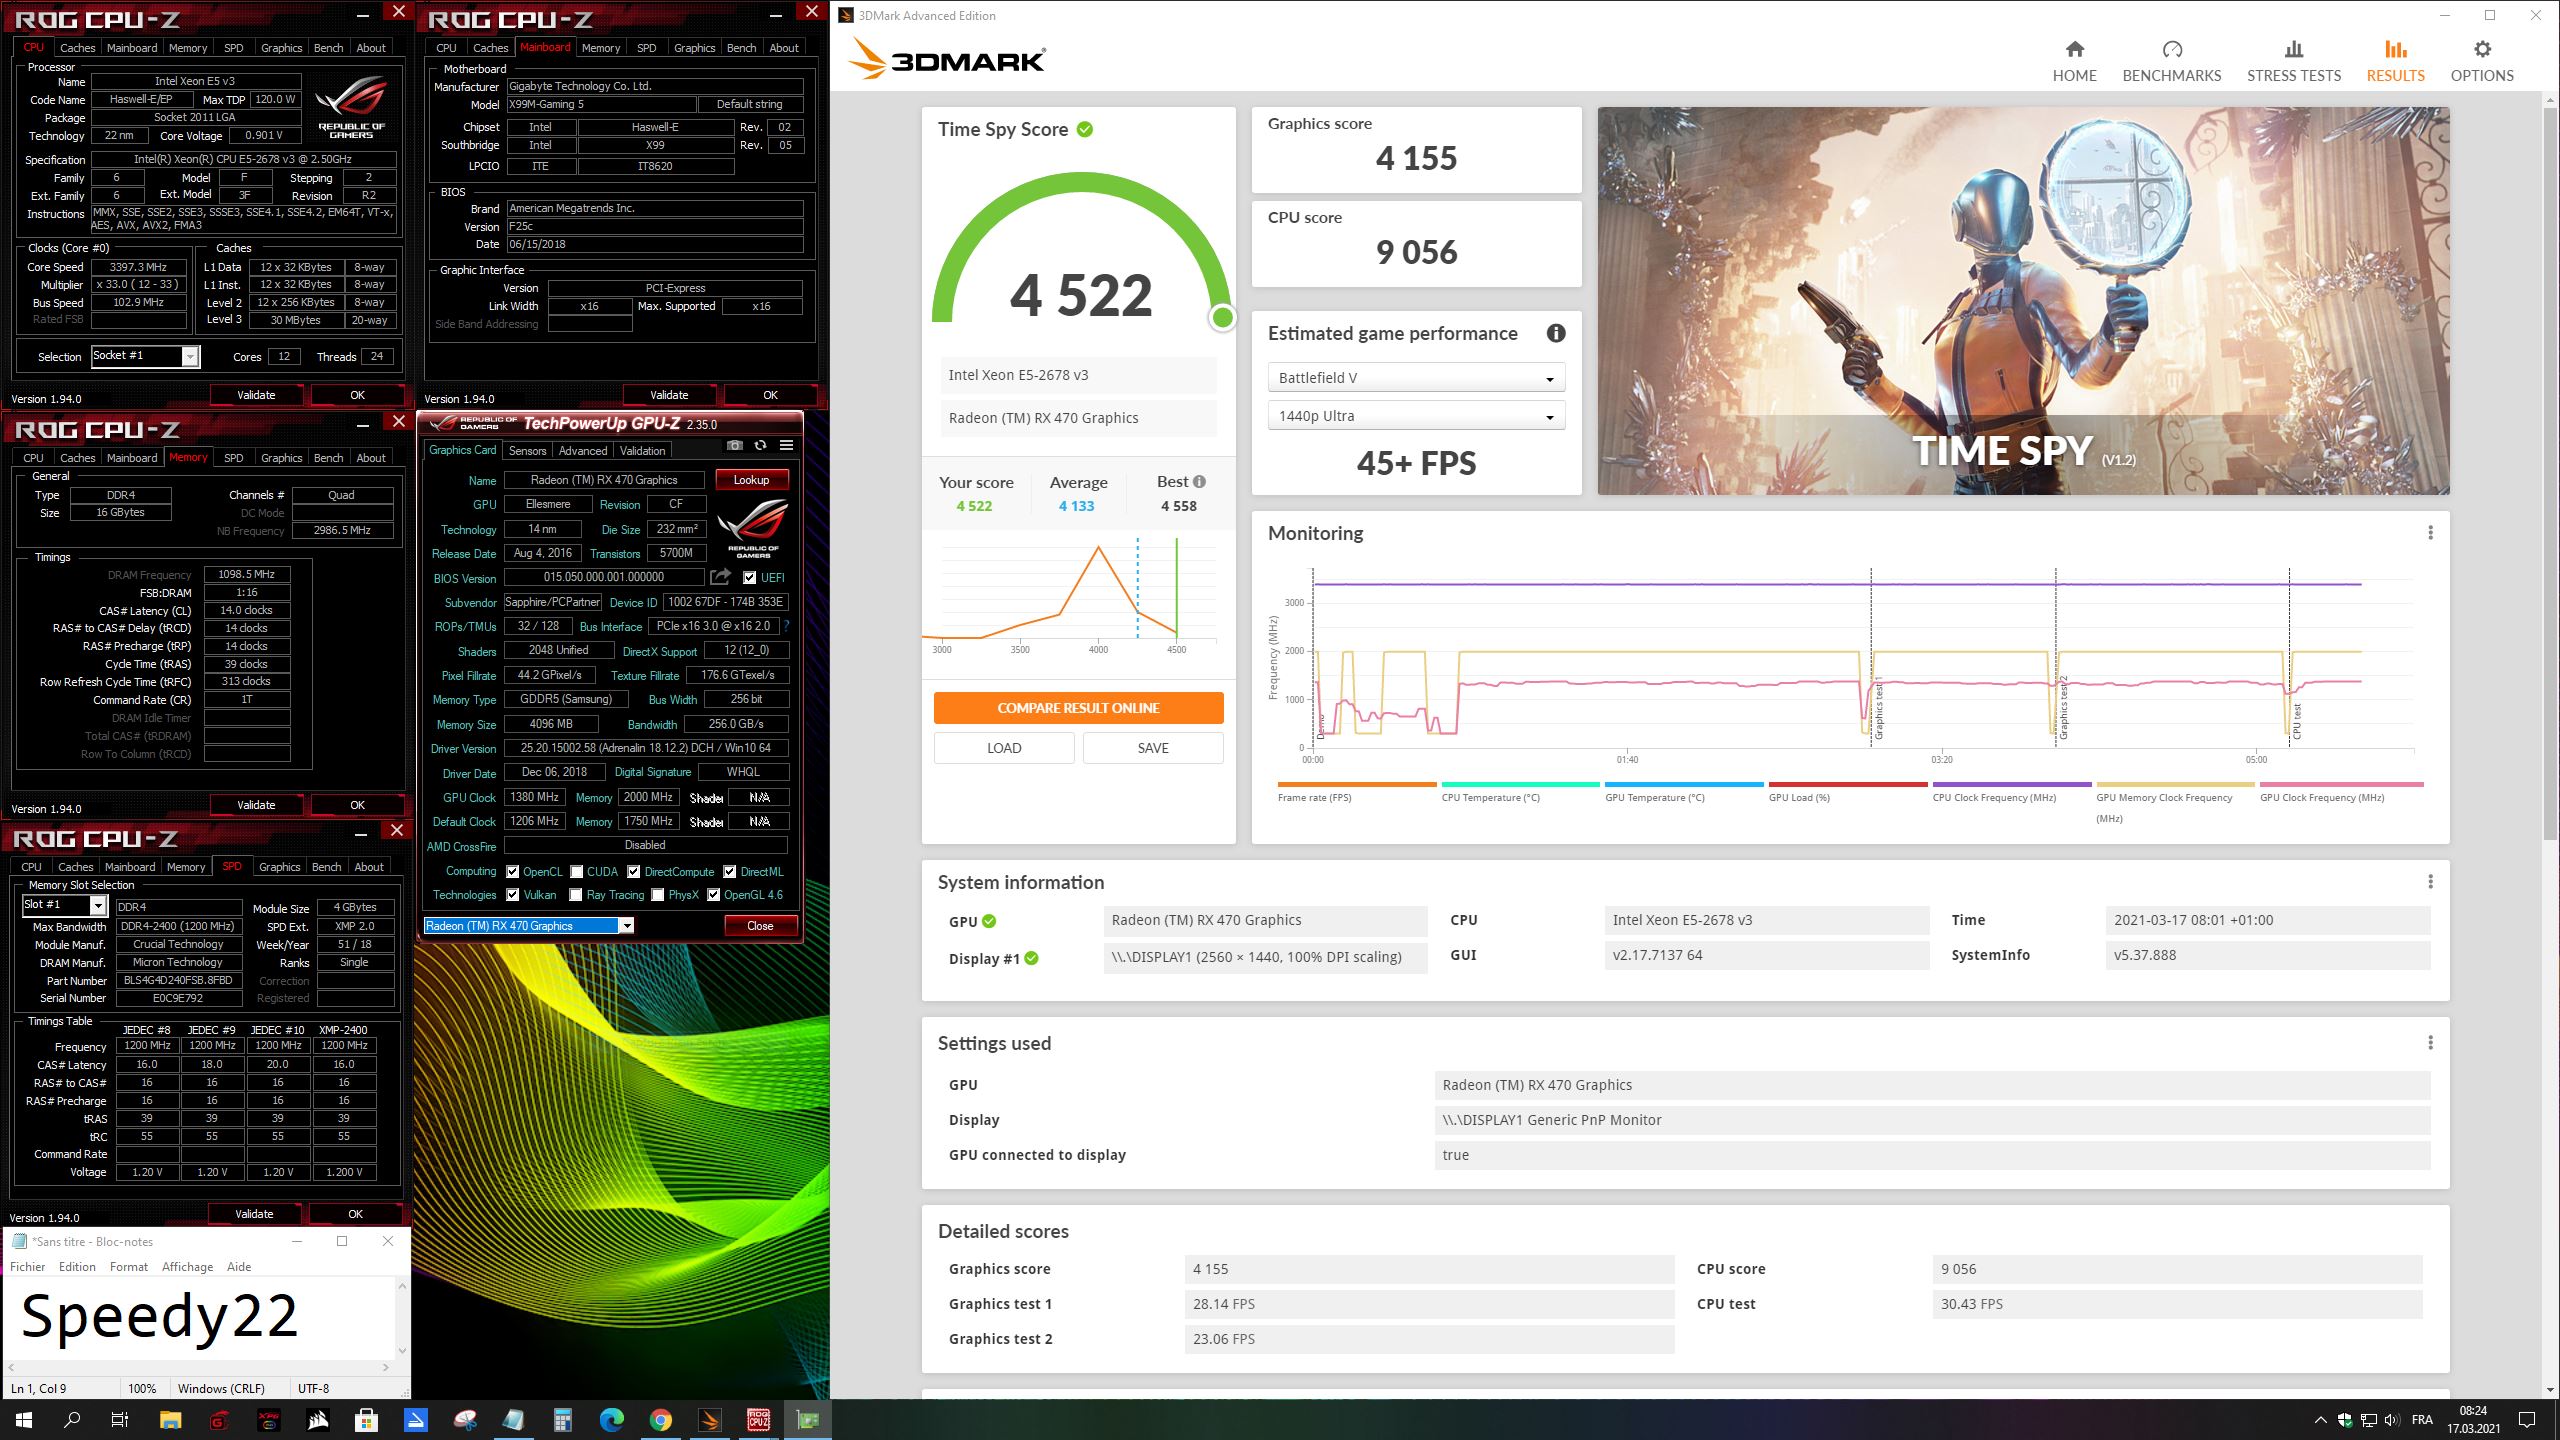Open the GPU-Z hamburger menu
The width and height of the screenshot is (2560, 1440).
[786, 446]
